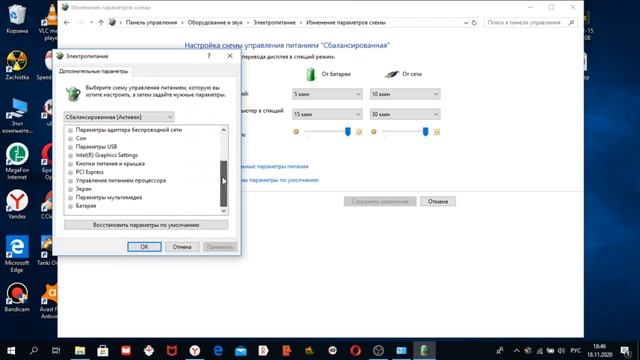Click the help question mark in Электропитание dialog
640x360 pixels.
(x=209, y=56)
